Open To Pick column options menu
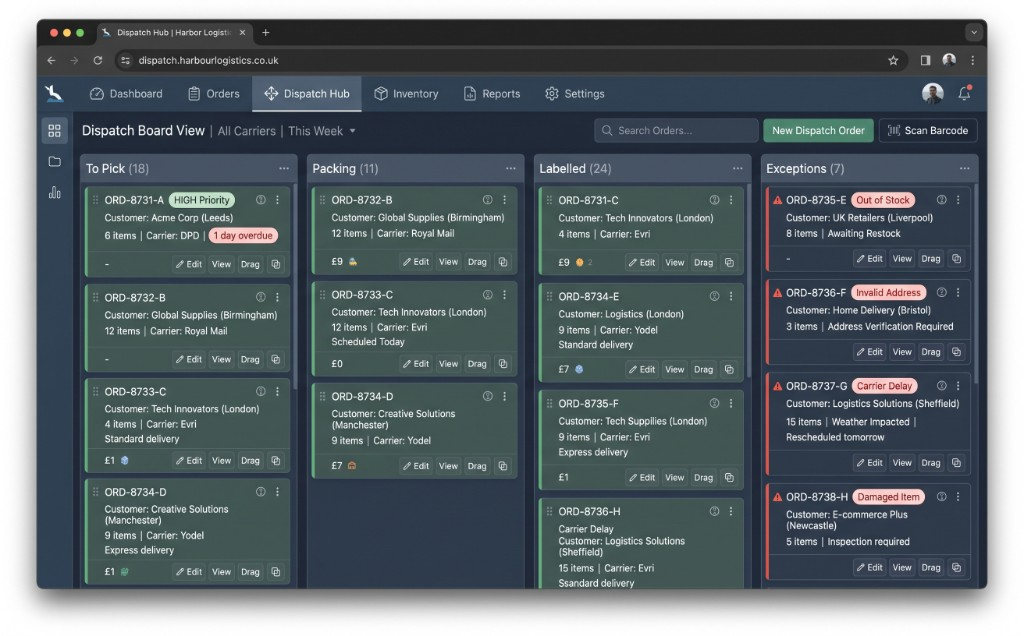Viewport: 1024px width, 636px height. [x=283, y=168]
